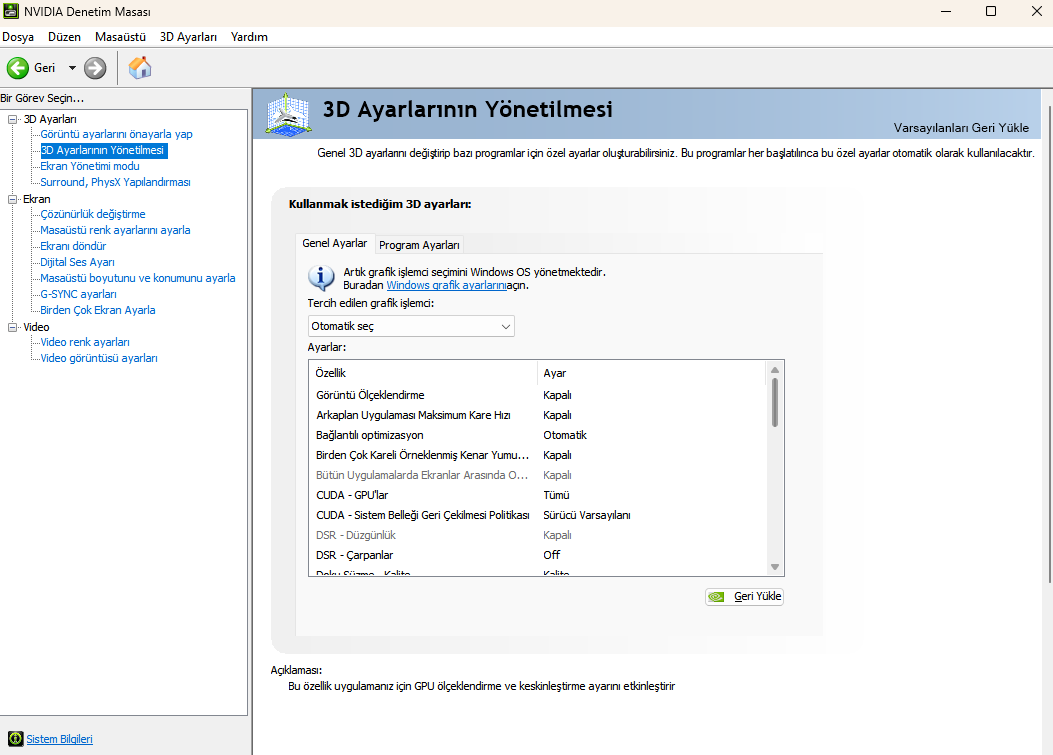Click the Otomatik value of Bağlantılı optimizasyon

pyautogui.click(x=565, y=435)
